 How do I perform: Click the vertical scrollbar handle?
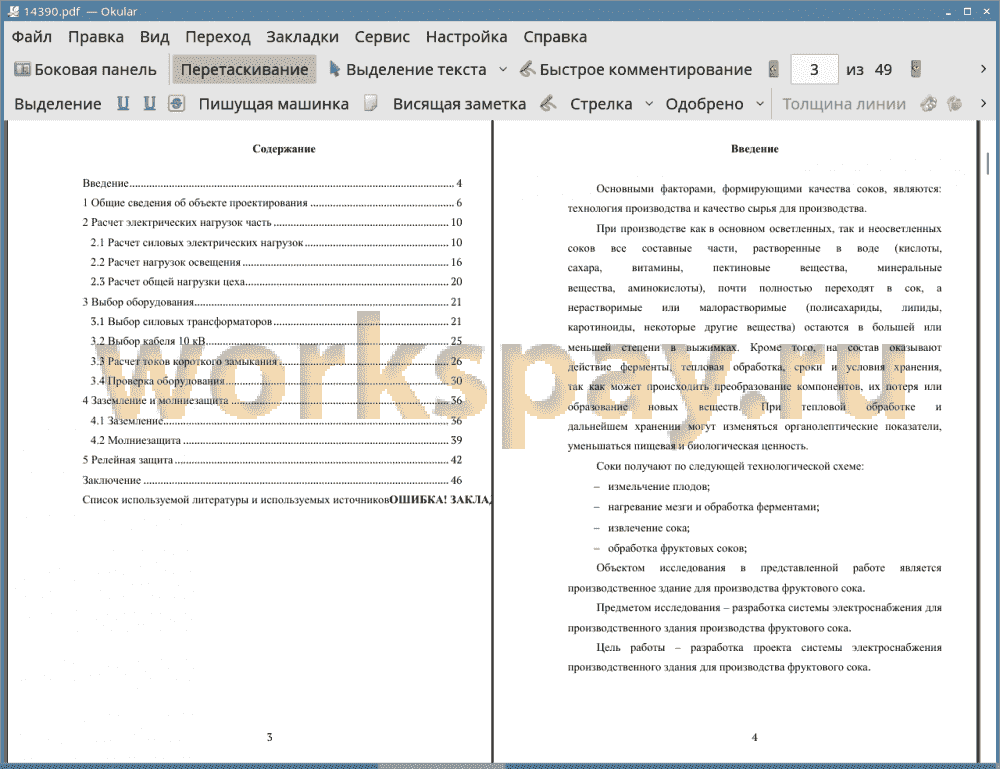[988, 163]
